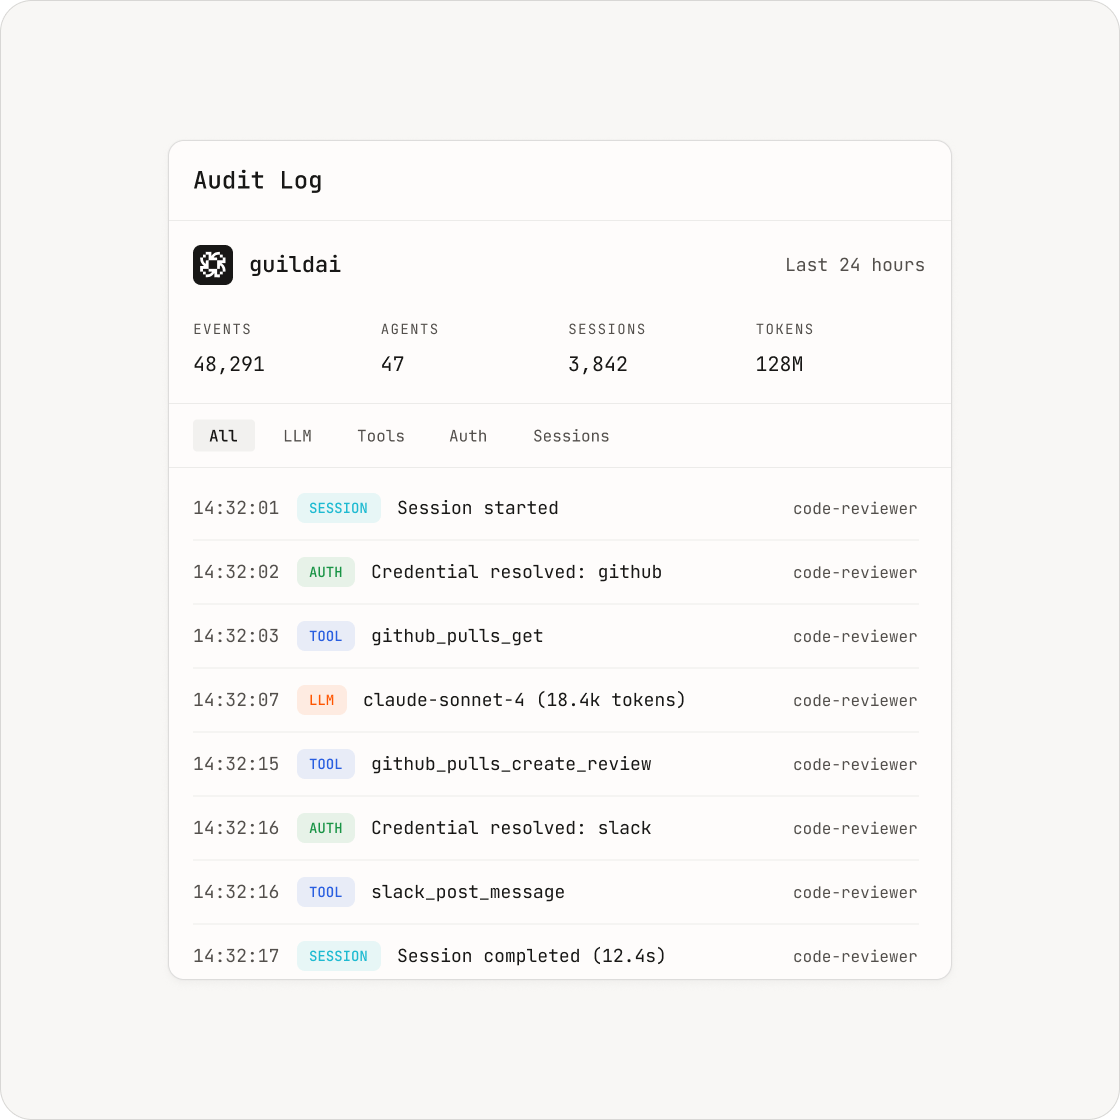This screenshot has width=1120, height=1120.
Task: Switch to the Auth tab
Action: pos(468,436)
